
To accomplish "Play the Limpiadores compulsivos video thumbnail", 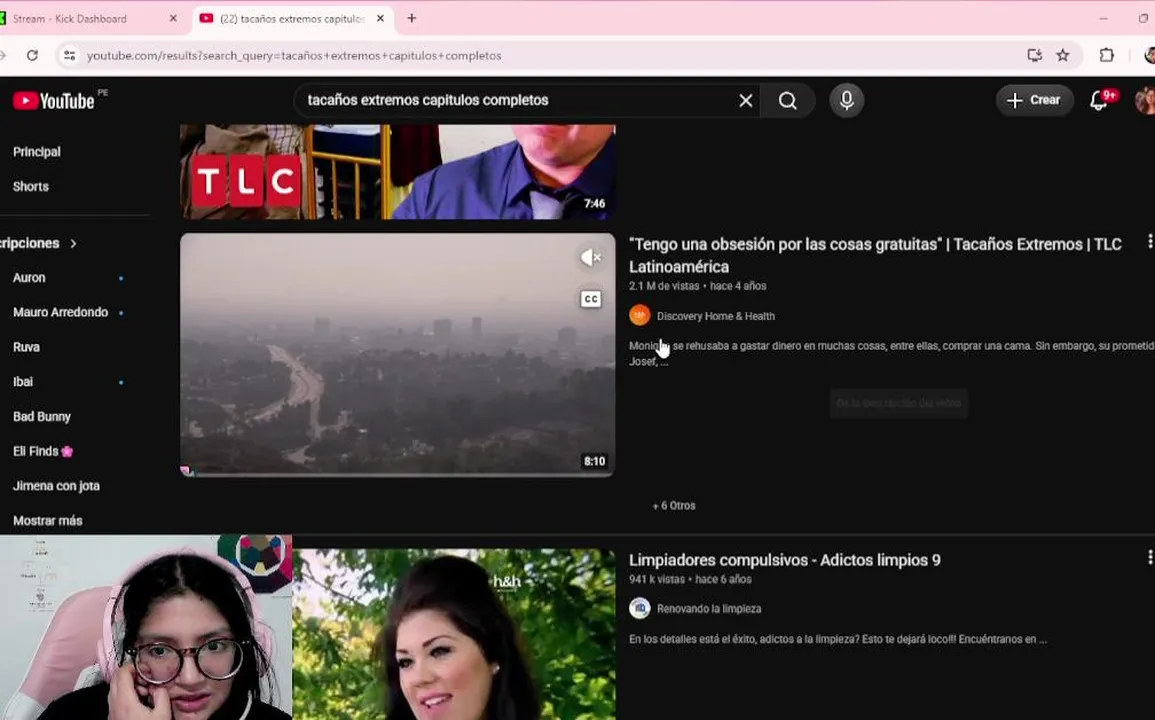I will pyautogui.click(x=454, y=635).
